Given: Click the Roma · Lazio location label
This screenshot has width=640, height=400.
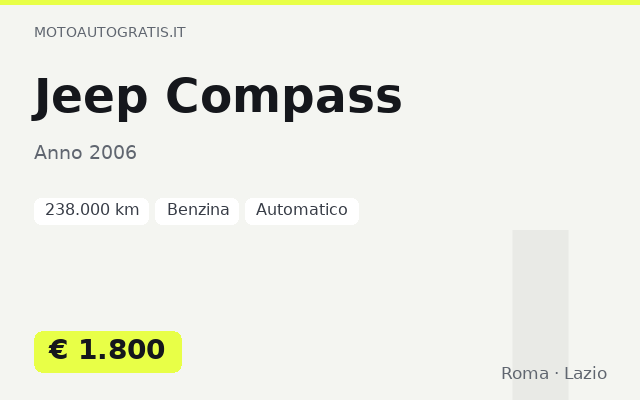Looking at the screenshot, I should coord(554,373).
